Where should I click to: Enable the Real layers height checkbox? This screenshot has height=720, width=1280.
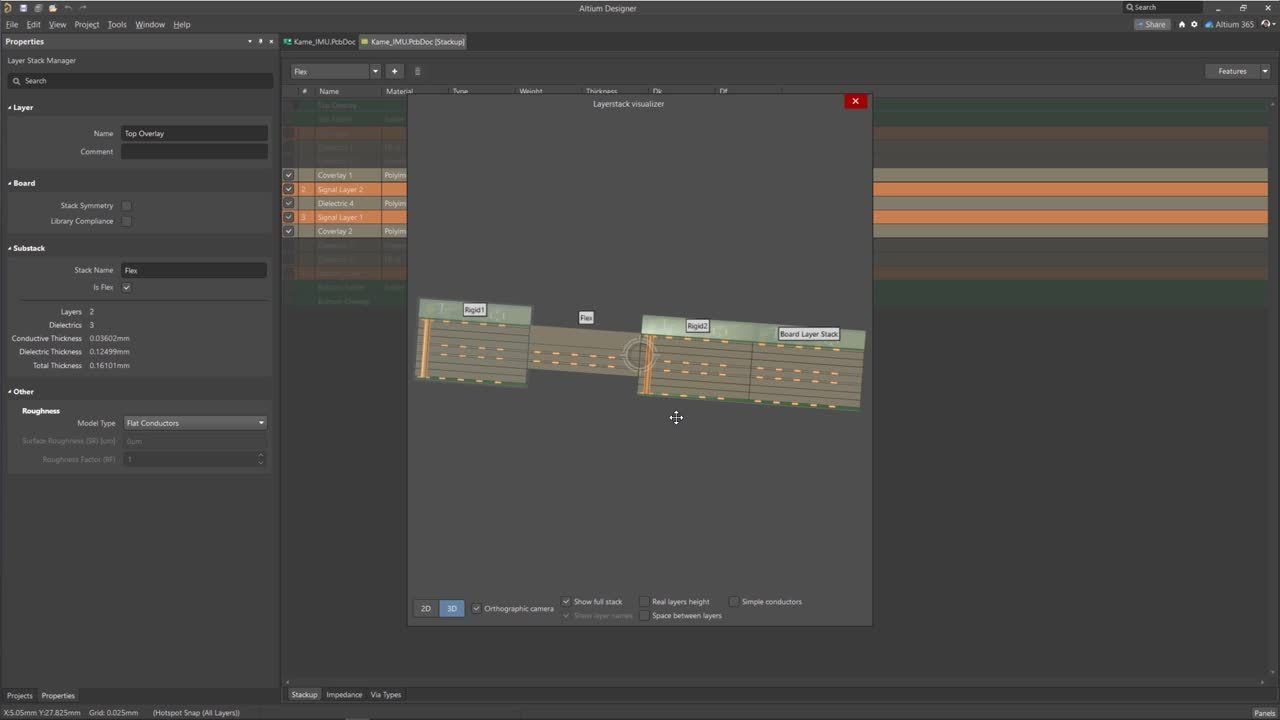[644, 602]
